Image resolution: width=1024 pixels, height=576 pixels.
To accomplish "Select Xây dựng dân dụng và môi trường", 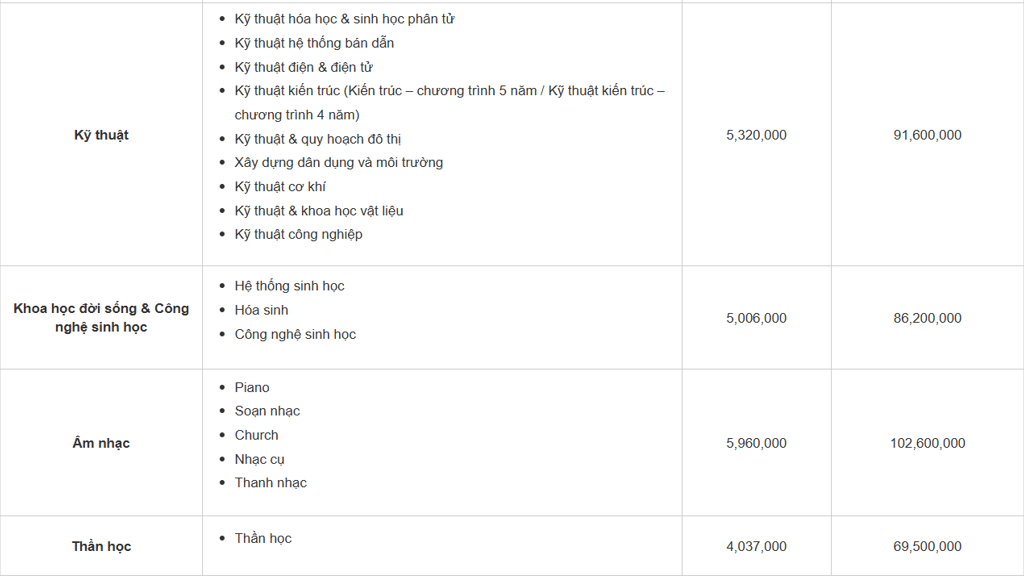I will click(339, 163).
